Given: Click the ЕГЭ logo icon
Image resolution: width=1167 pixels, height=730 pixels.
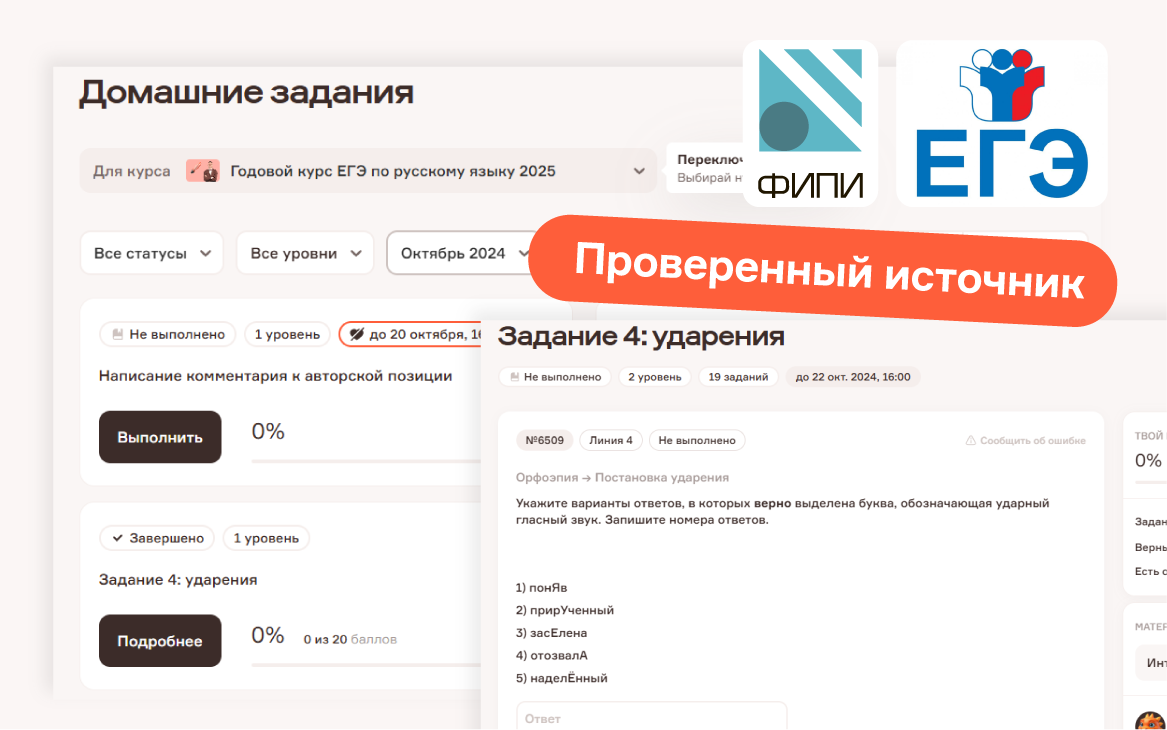Looking at the screenshot, I should [x=1001, y=120].
